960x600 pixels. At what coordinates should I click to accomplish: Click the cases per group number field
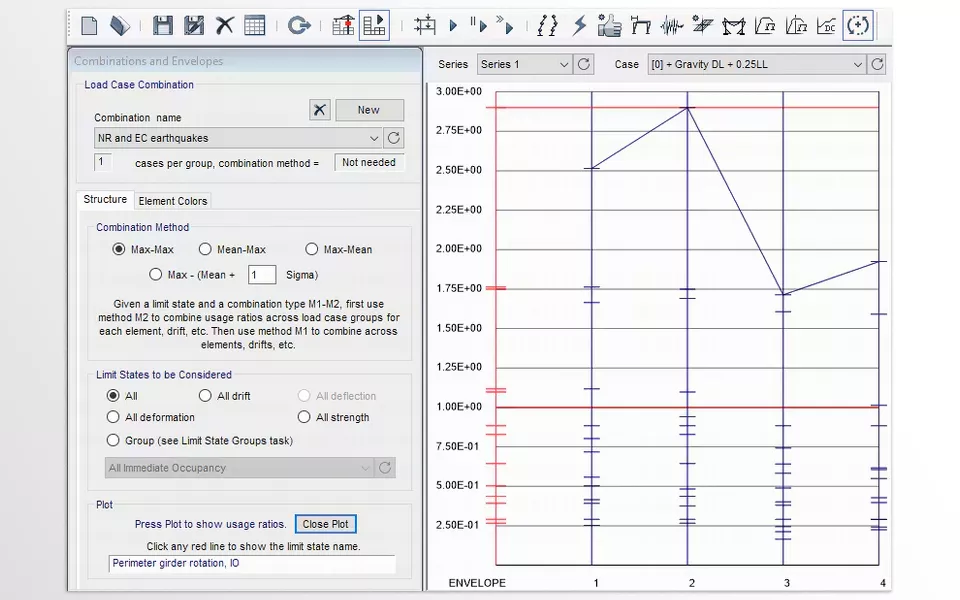point(102,162)
